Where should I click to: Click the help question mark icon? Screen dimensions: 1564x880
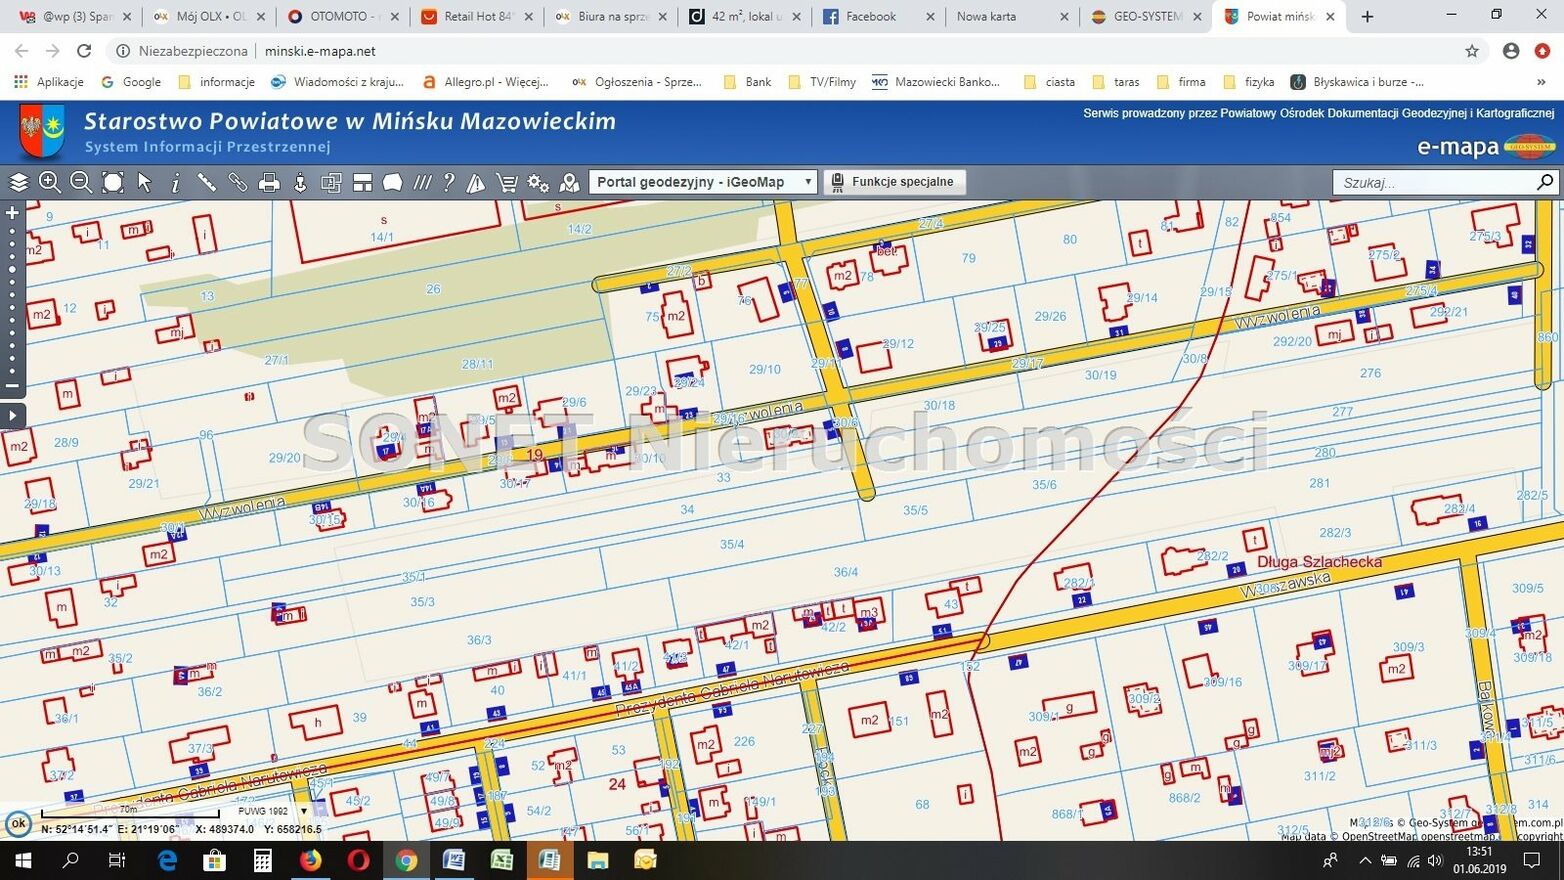coord(449,182)
